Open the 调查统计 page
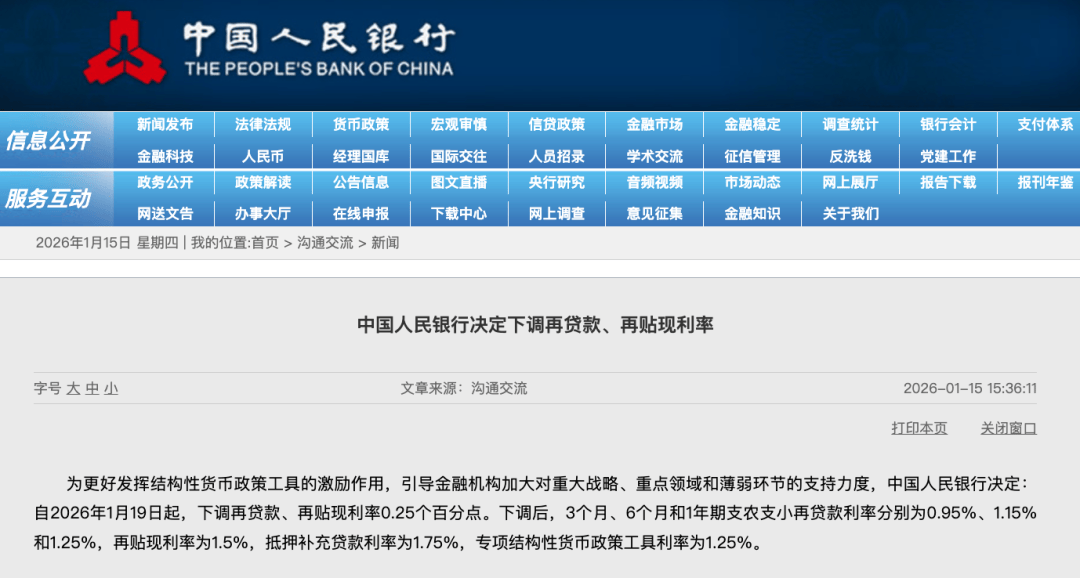 pos(851,125)
